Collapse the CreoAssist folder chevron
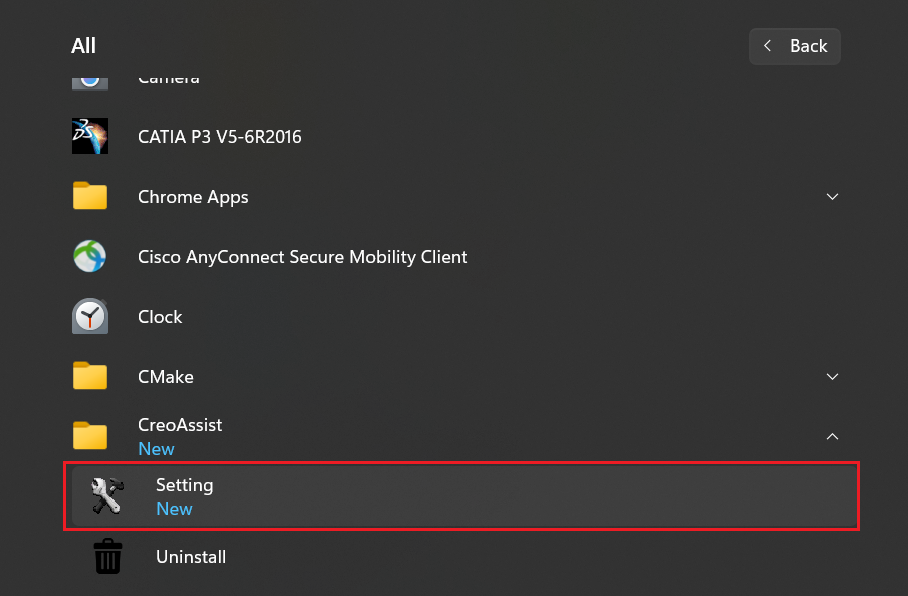 [832, 436]
